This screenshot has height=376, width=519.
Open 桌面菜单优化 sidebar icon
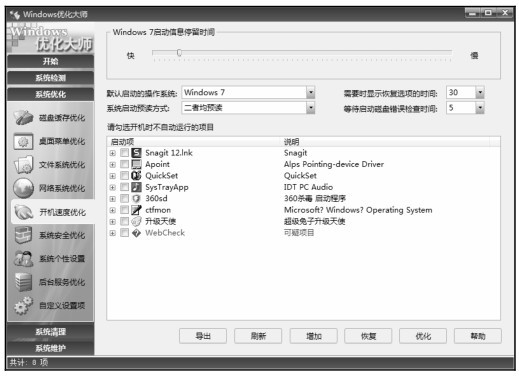pos(23,141)
